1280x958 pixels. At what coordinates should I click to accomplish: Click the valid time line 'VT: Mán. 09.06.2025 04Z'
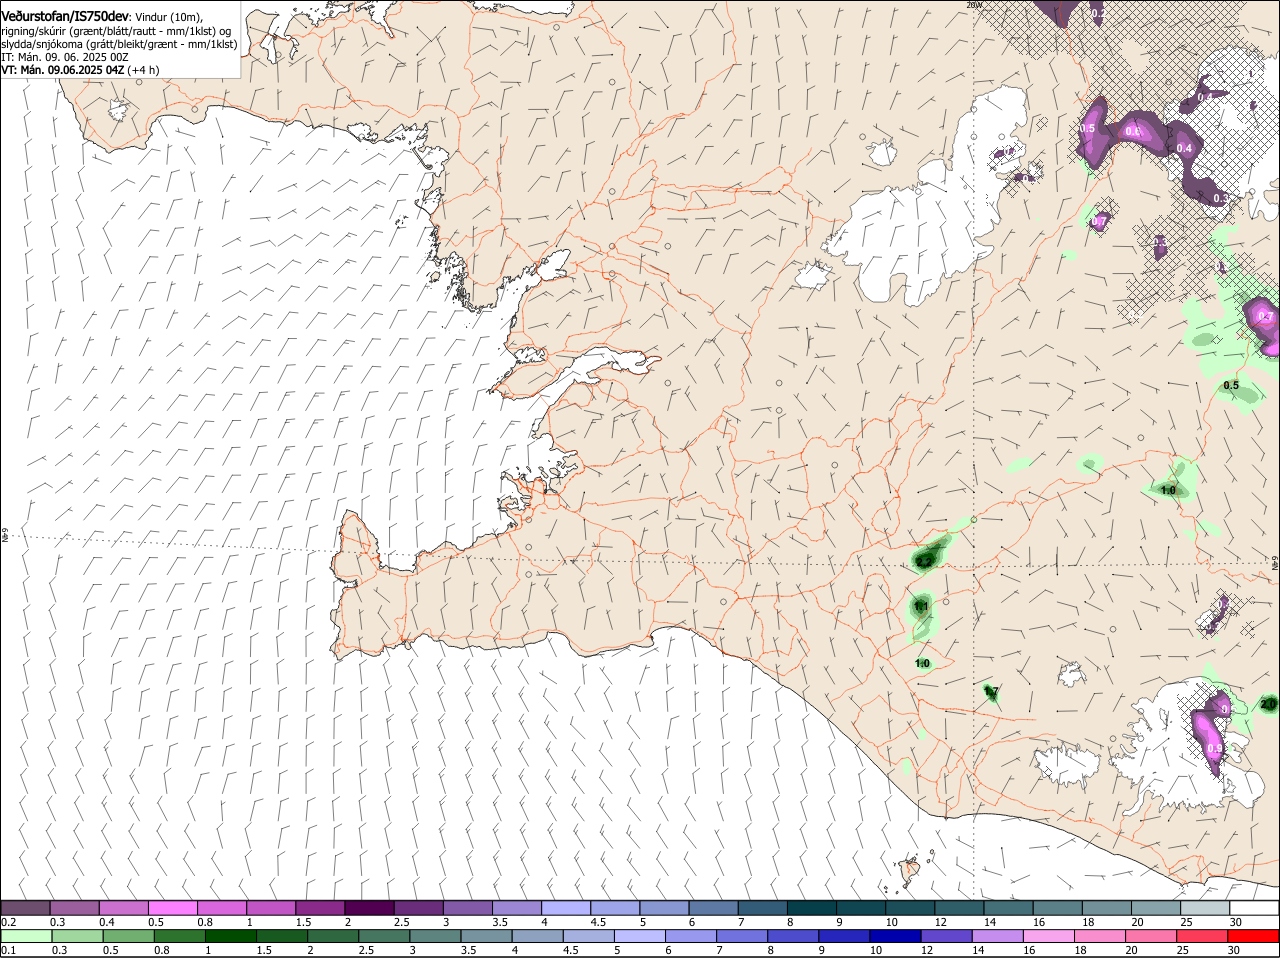click(x=62, y=70)
